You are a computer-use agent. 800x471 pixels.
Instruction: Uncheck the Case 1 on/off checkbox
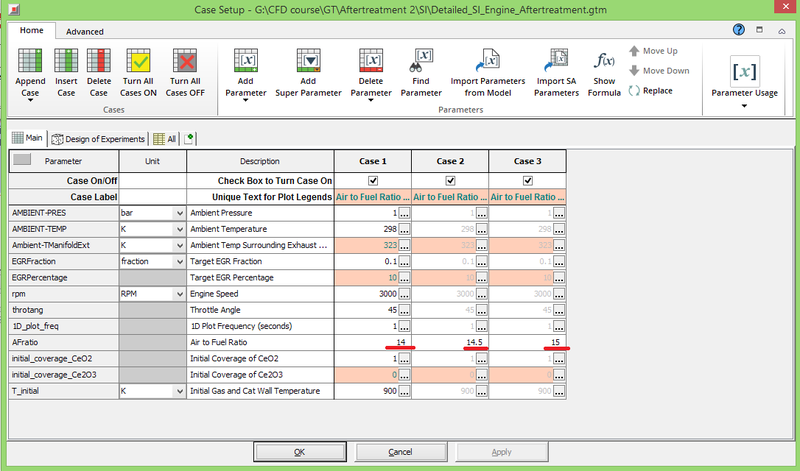coord(373,180)
